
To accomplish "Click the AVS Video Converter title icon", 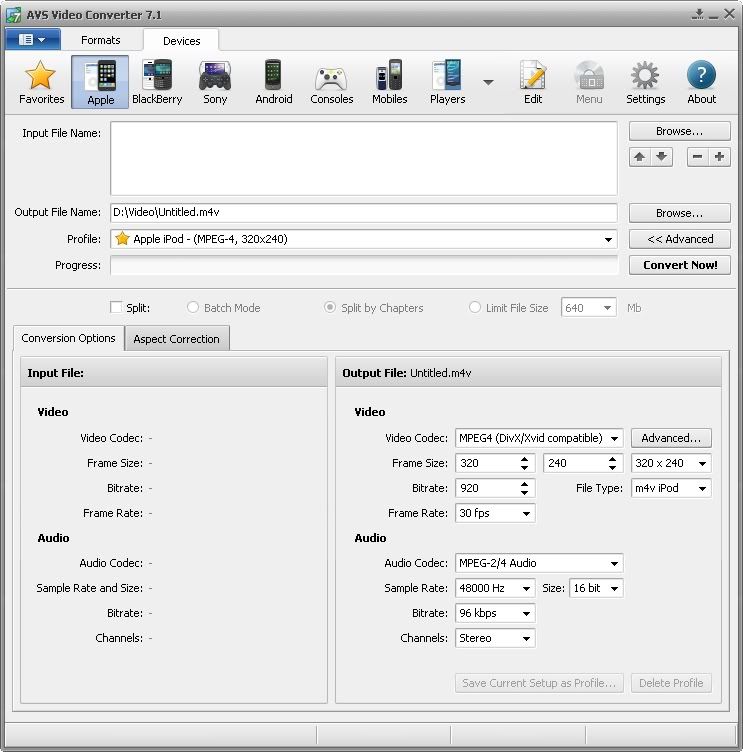I will (13, 15).
